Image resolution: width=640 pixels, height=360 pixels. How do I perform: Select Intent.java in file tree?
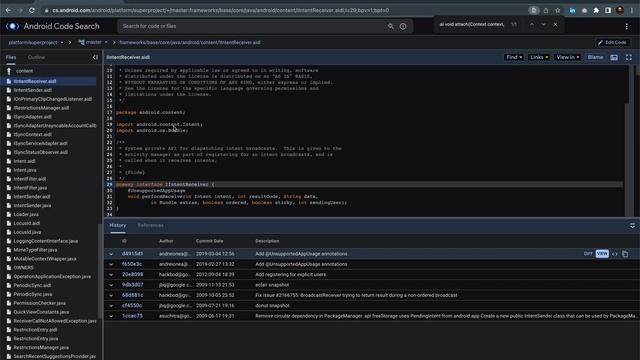click(24, 170)
